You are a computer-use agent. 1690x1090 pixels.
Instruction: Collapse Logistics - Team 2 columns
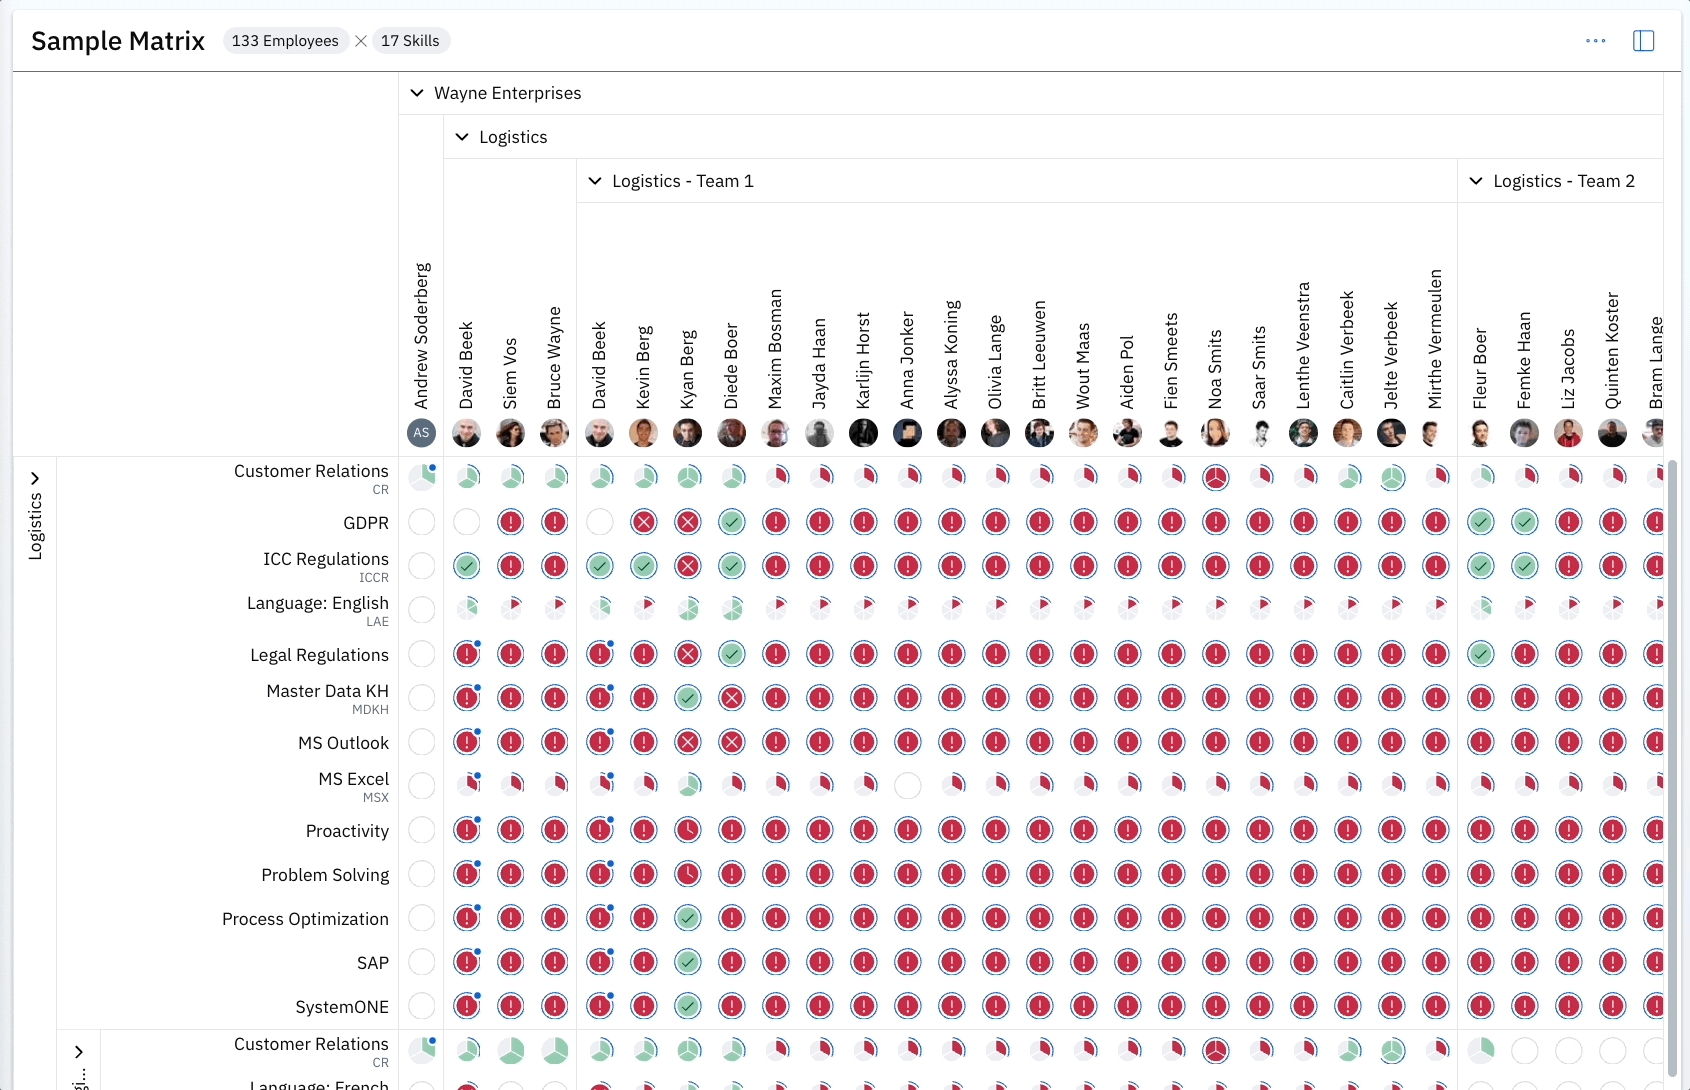tap(1476, 181)
